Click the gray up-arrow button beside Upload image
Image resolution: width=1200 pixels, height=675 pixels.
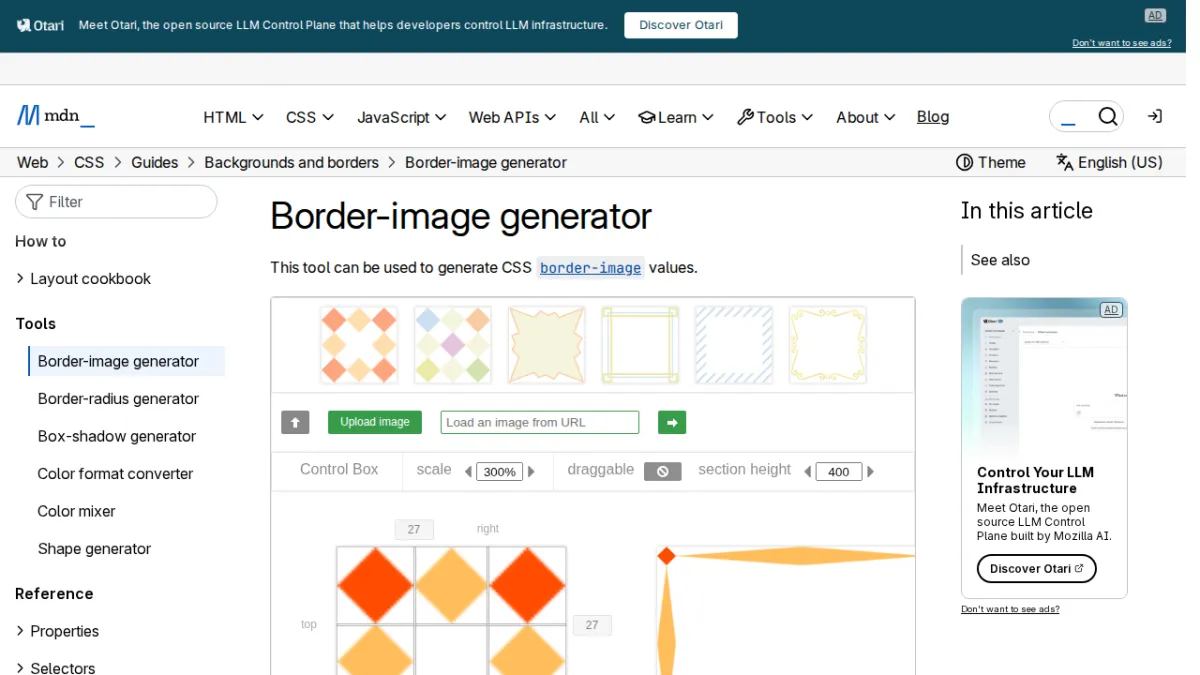(295, 422)
